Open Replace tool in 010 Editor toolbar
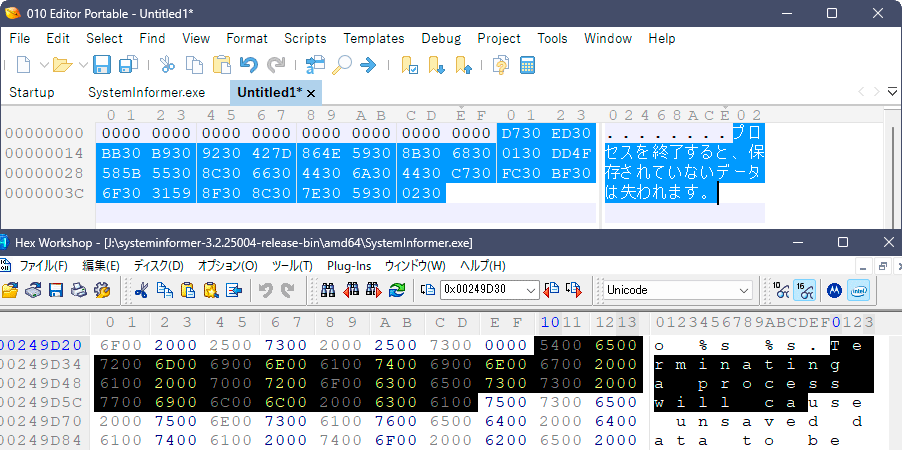This screenshot has width=902, height=450. point(315,64)
